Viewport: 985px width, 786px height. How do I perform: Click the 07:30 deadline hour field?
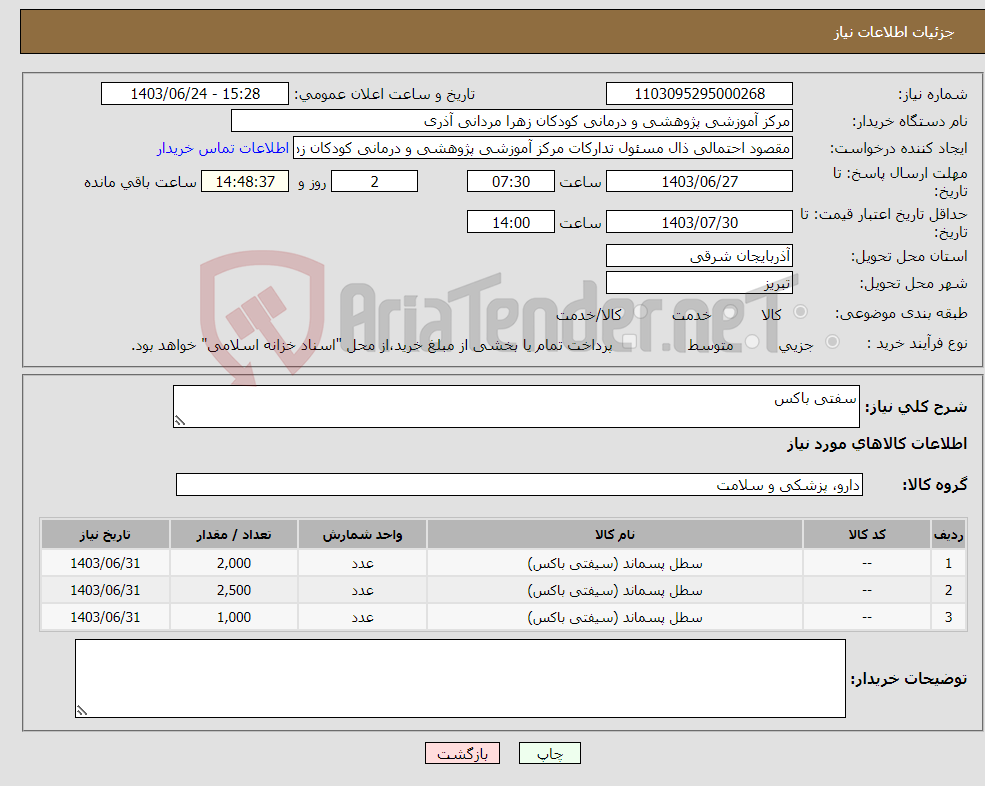pos(511,182)
